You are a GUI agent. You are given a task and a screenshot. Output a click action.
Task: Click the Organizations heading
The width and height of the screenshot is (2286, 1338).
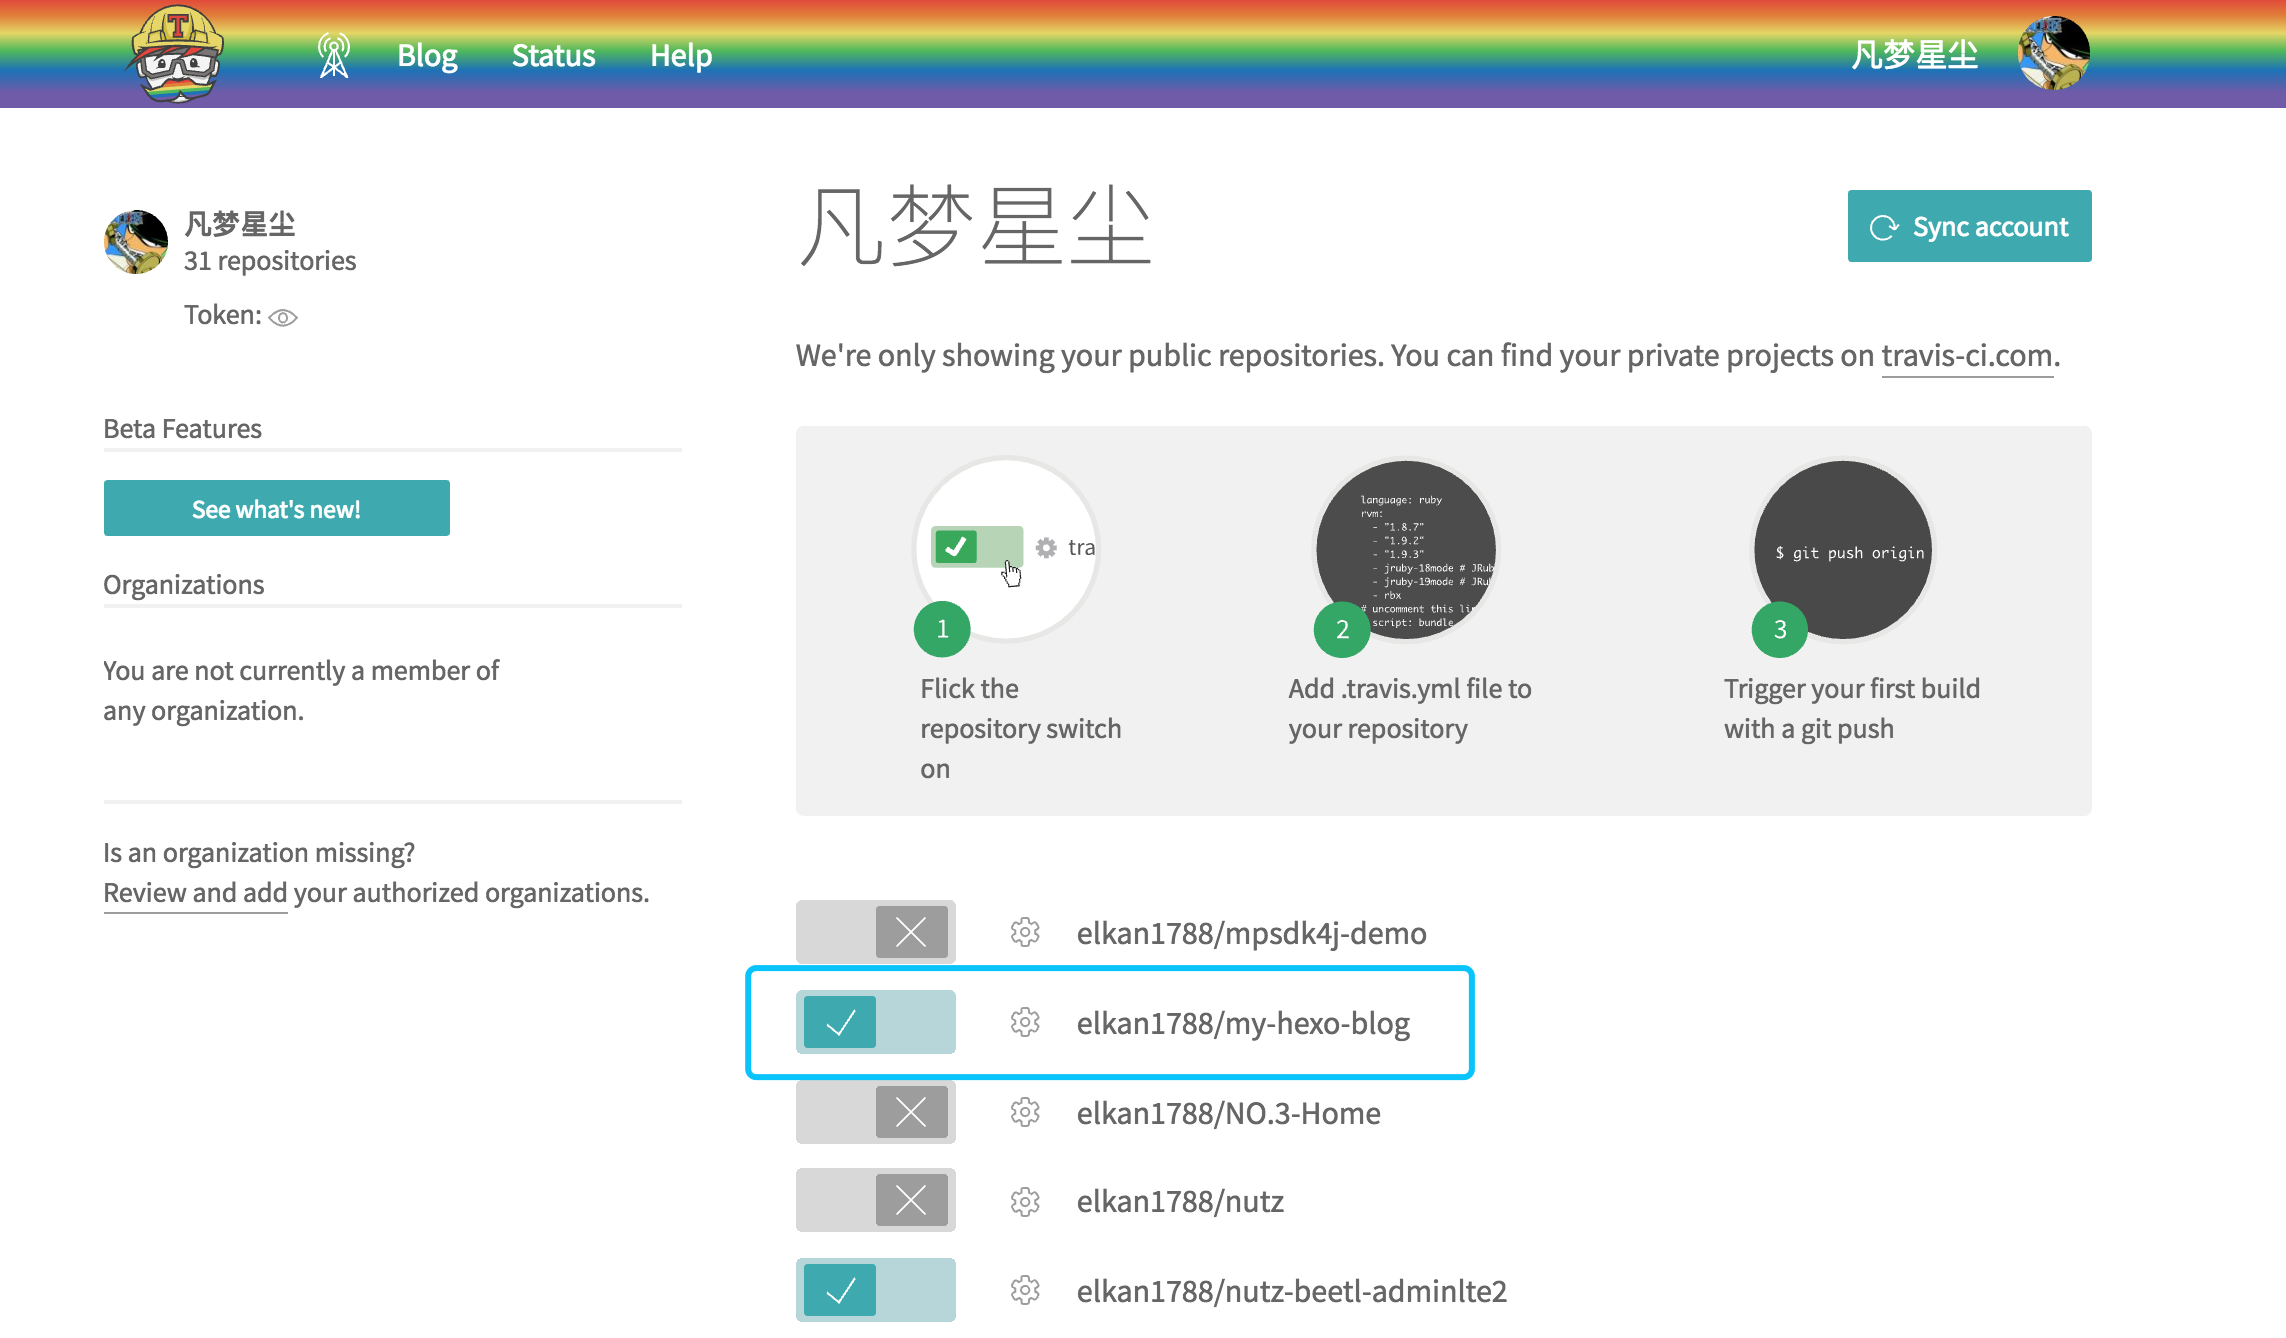click(184, 585)
